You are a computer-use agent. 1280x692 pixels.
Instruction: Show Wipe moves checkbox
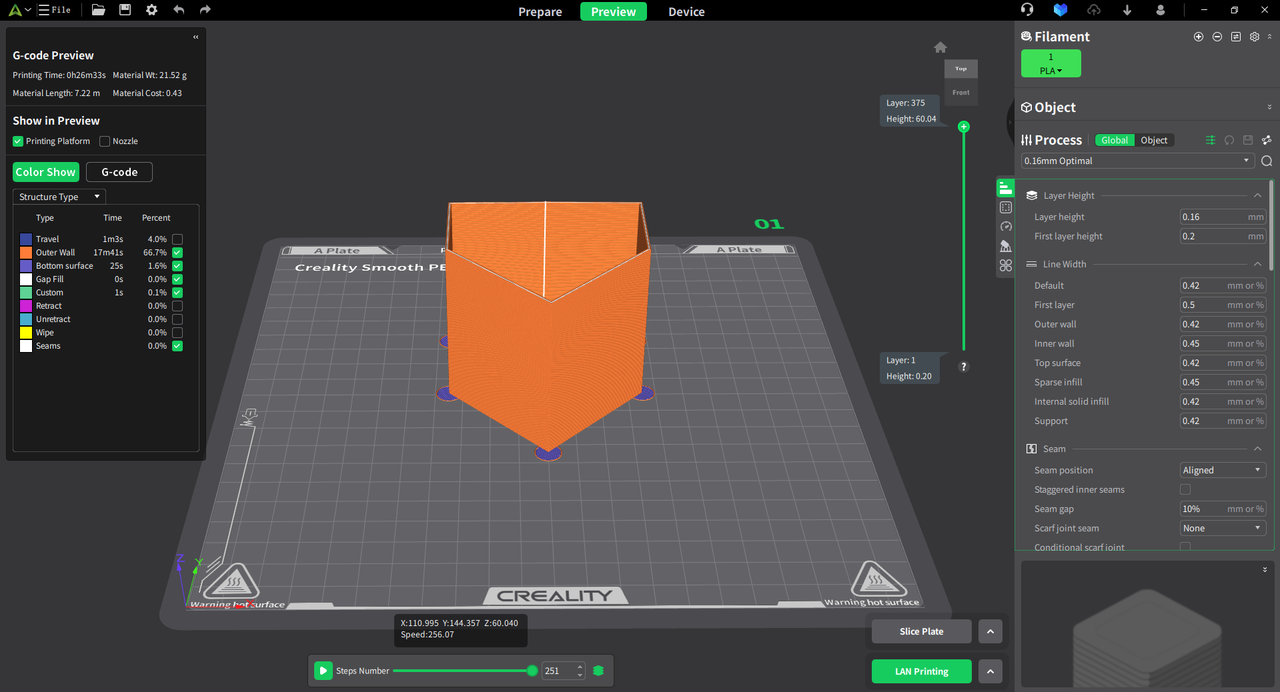click(x=177, y=332)
